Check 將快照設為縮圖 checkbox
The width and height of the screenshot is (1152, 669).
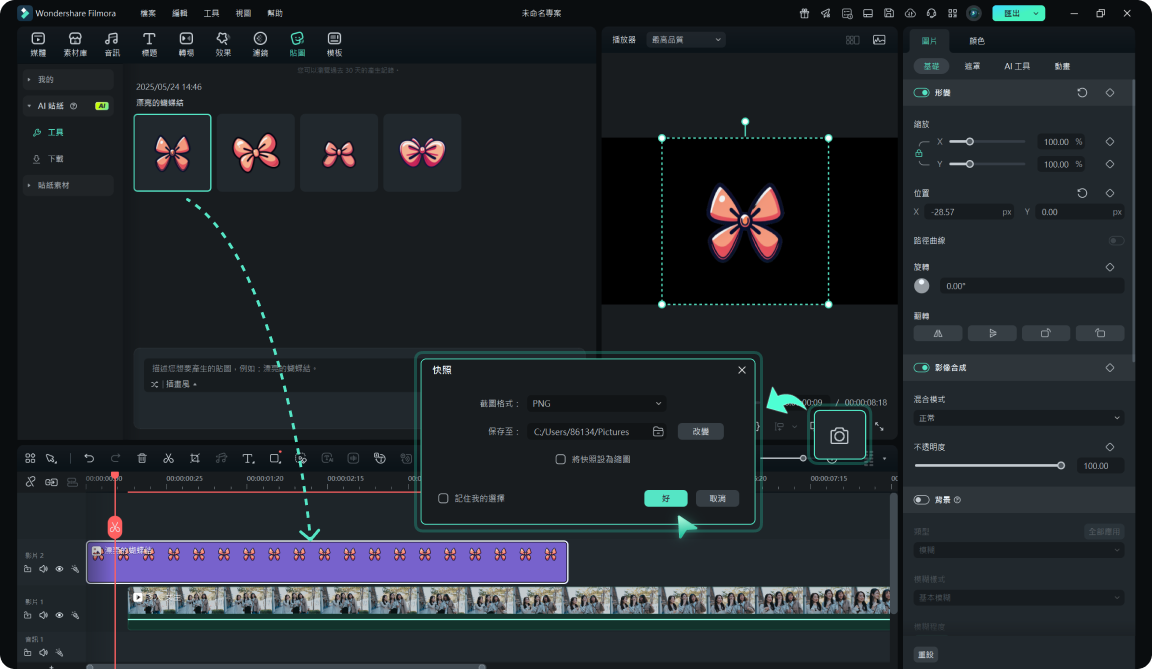(561, 459)
